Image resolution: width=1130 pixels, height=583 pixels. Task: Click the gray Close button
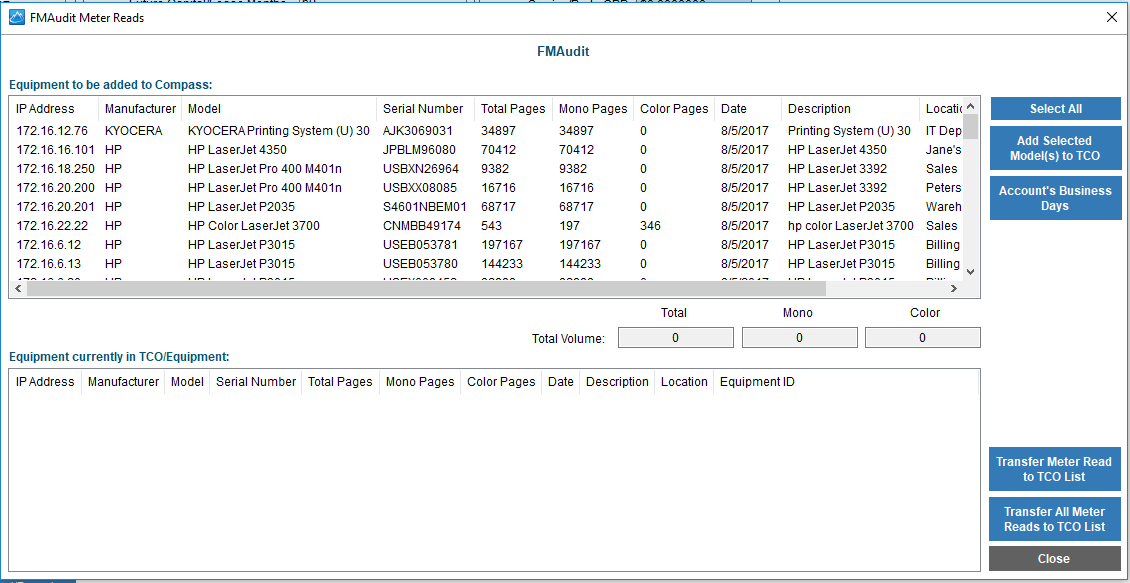pos(1054,558)
